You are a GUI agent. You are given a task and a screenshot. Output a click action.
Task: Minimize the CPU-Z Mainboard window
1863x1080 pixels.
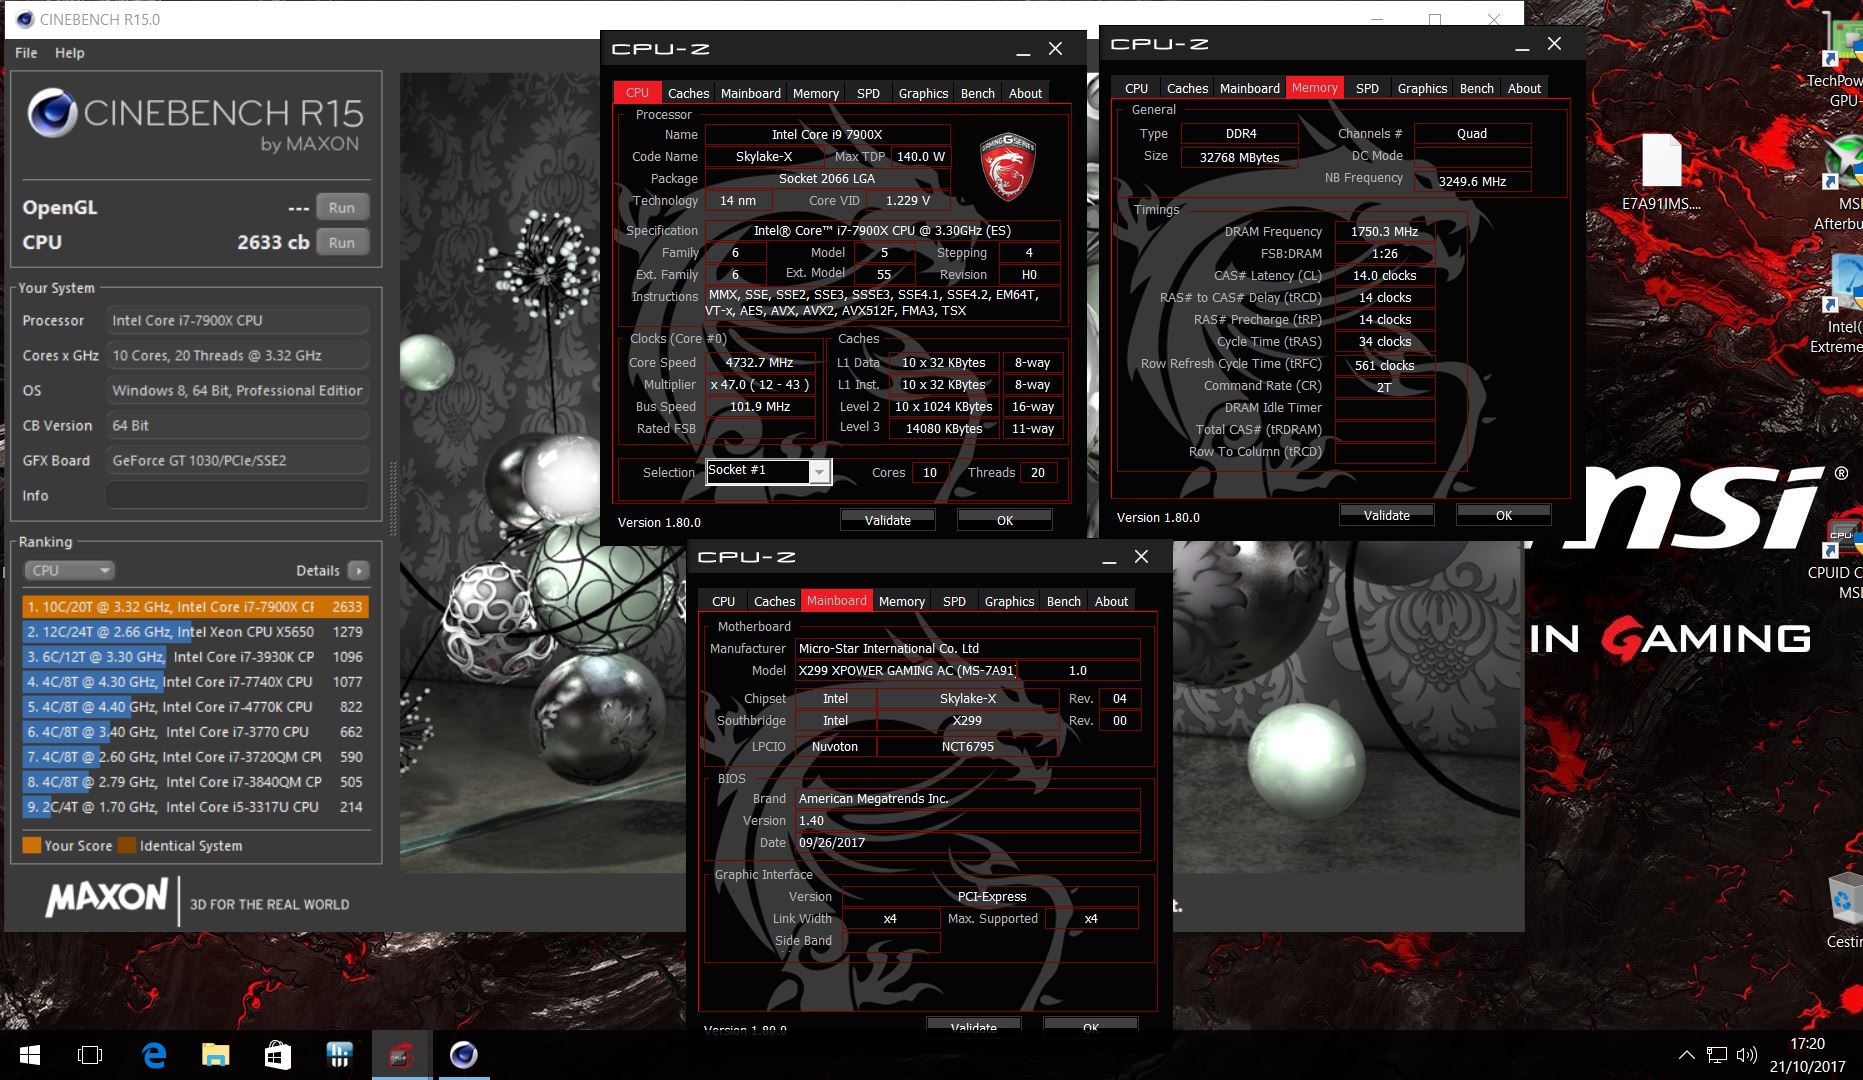click(x=1109, y=558)
